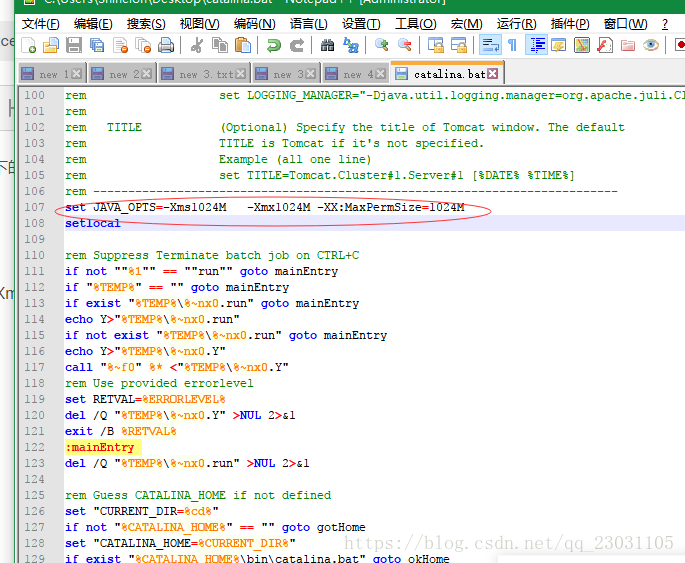
Task: Undo the last edit with the green arrow
Action: [x=274, y=45]
